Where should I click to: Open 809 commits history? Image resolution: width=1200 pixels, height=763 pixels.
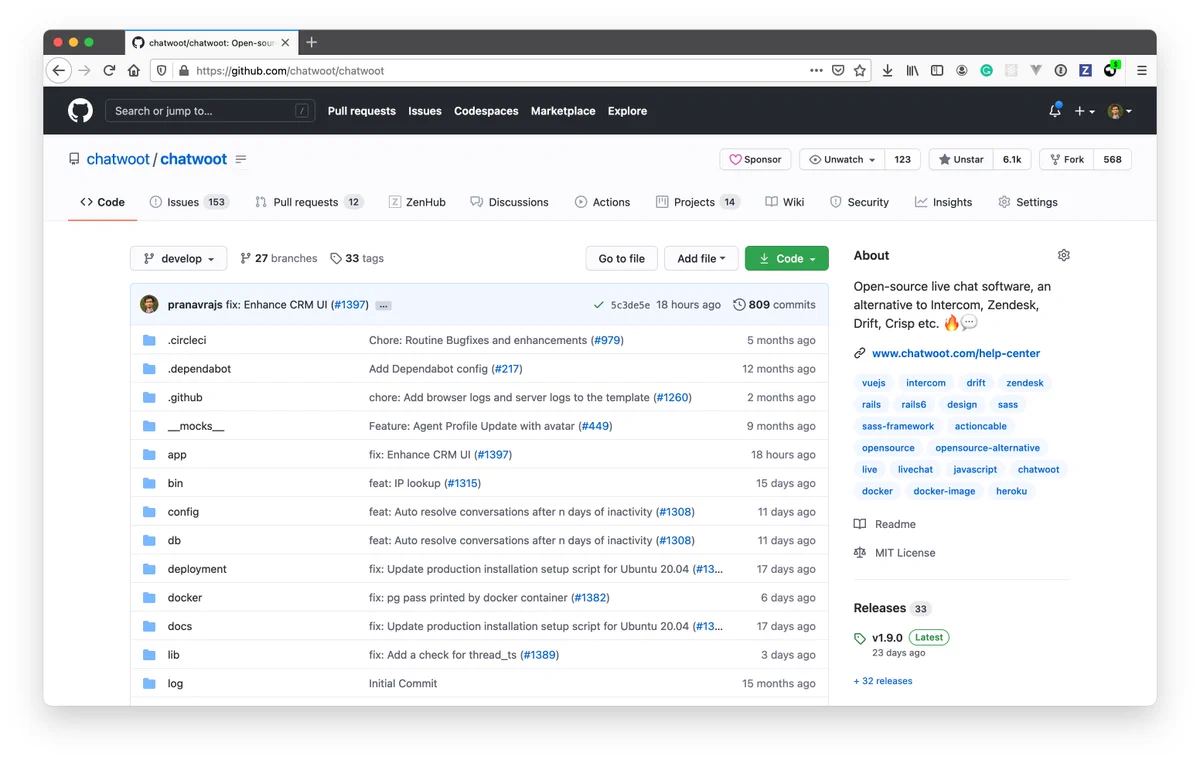[774, 305]
